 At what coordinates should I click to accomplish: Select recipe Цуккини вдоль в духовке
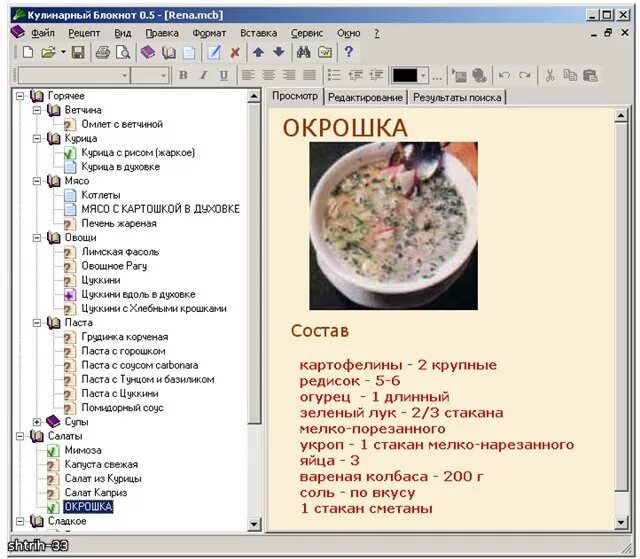138,294
